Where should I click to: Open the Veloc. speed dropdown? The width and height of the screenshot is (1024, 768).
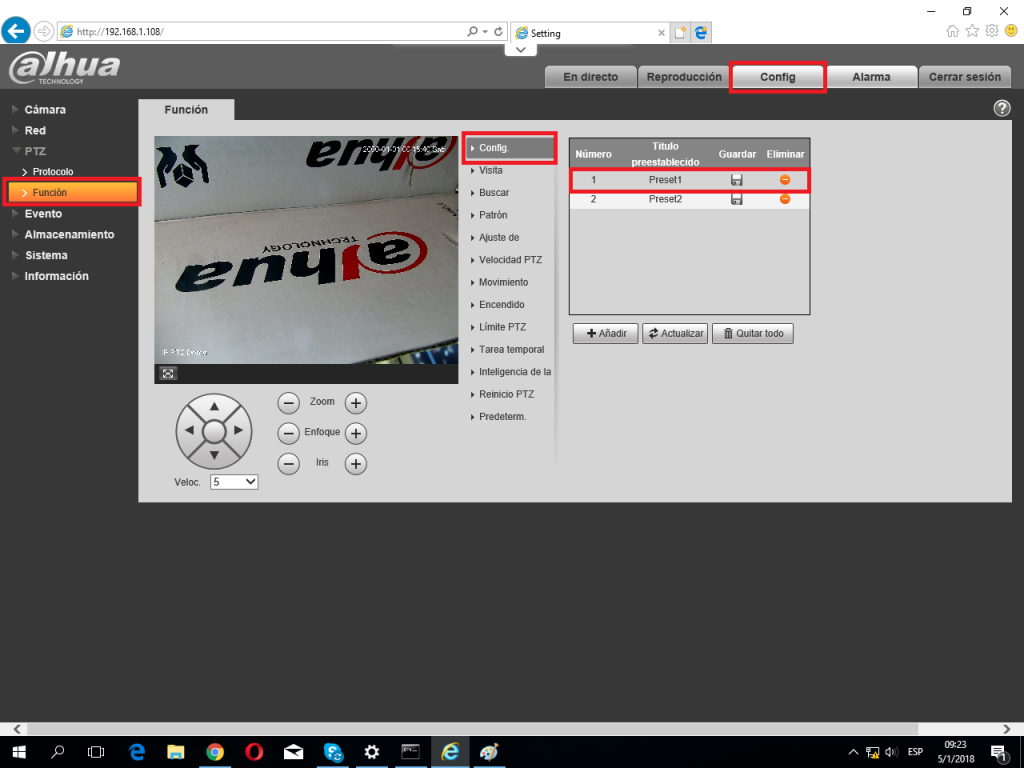click(x=234, y=482)
